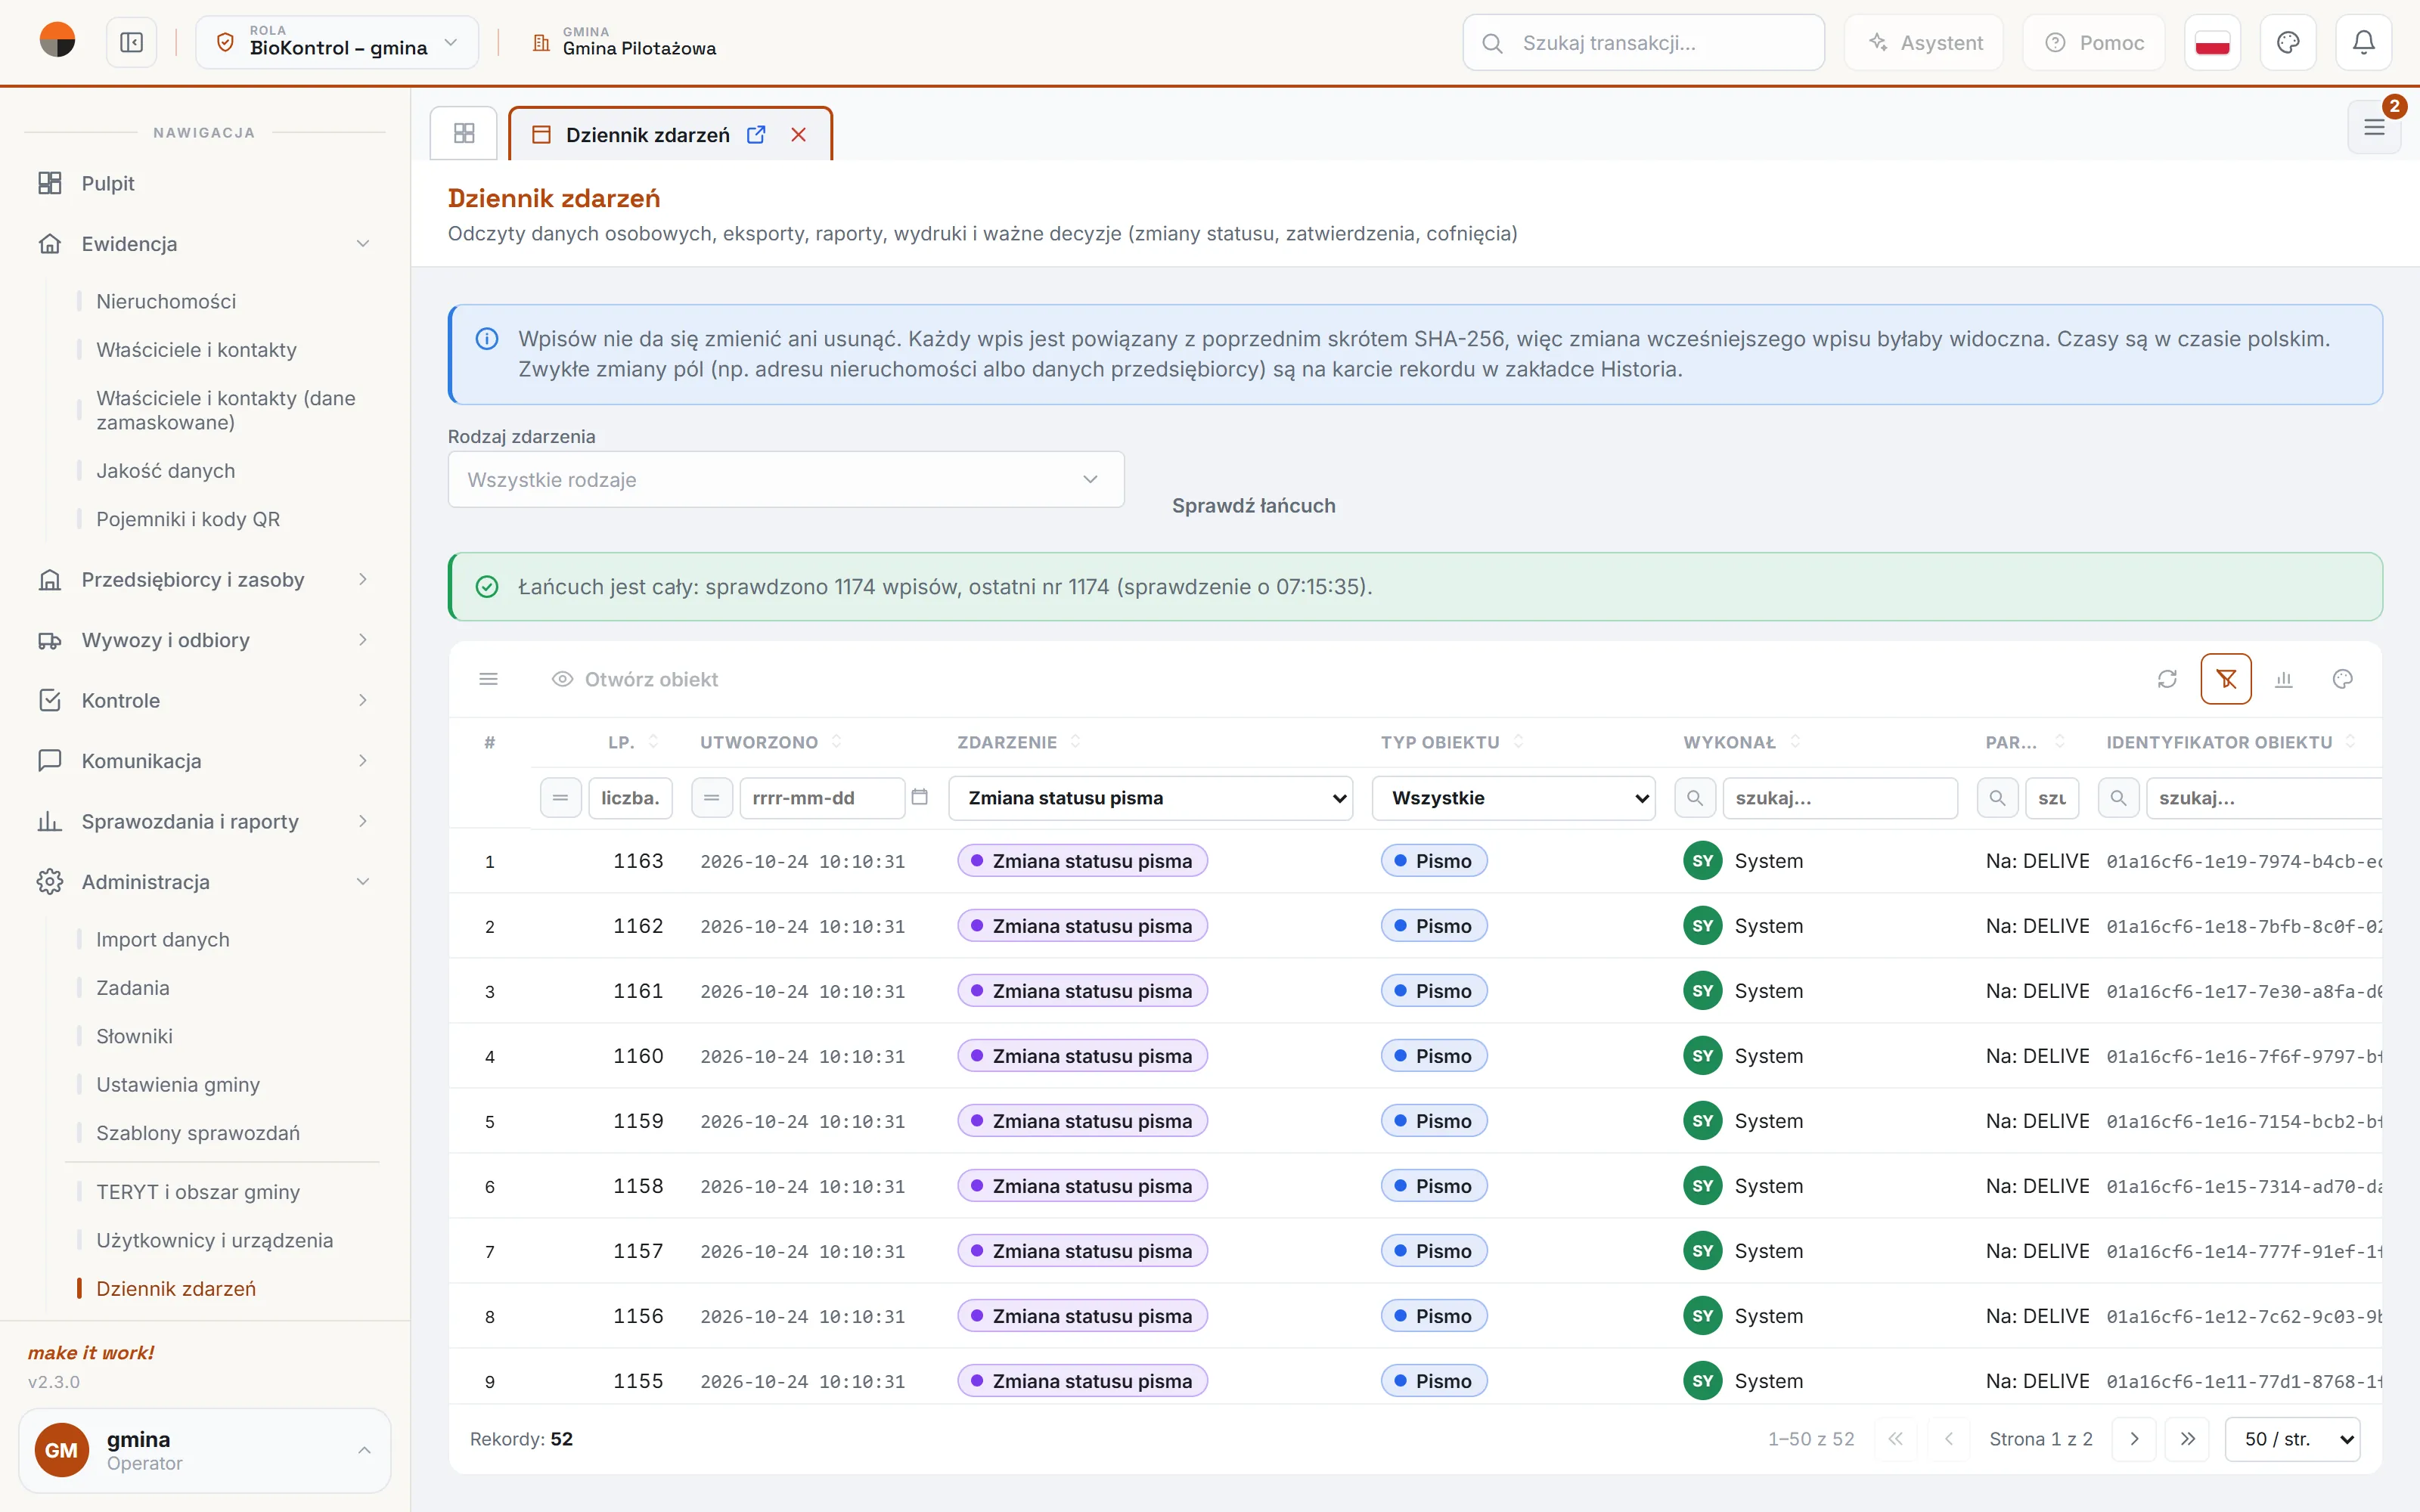Clear table filters with the funnel icon
Viewport: 2420px width, 1512px height.
(x=2226, y=679)
